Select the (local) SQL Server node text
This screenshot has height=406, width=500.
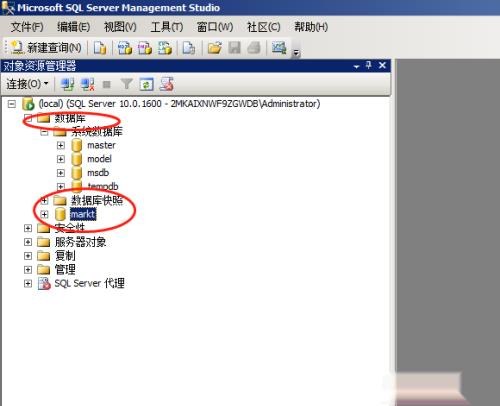click(179, 104)
